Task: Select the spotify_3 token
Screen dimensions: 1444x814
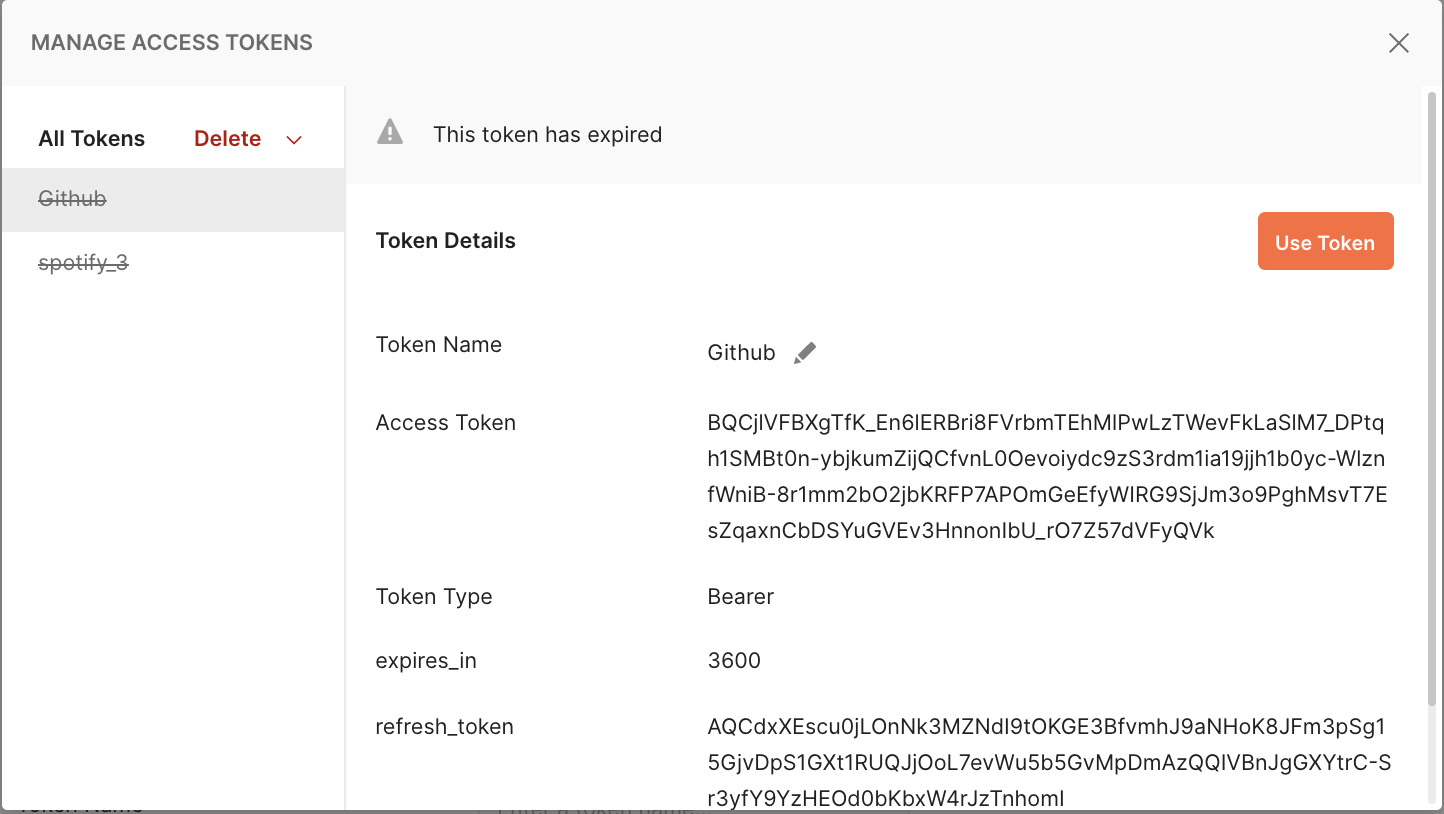Action: click(x=82, y=262)
